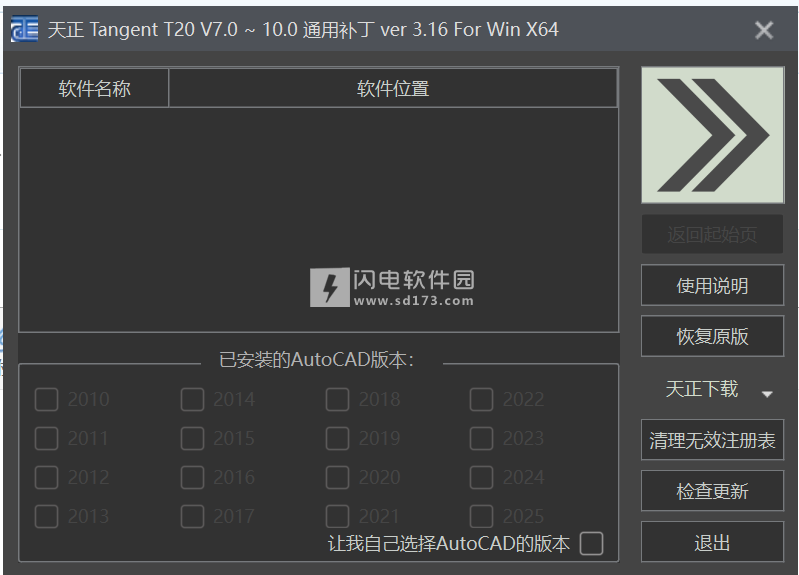Screen dimensions: 799x575
Task: Close the patch window
Action: [x=764, y=30]
